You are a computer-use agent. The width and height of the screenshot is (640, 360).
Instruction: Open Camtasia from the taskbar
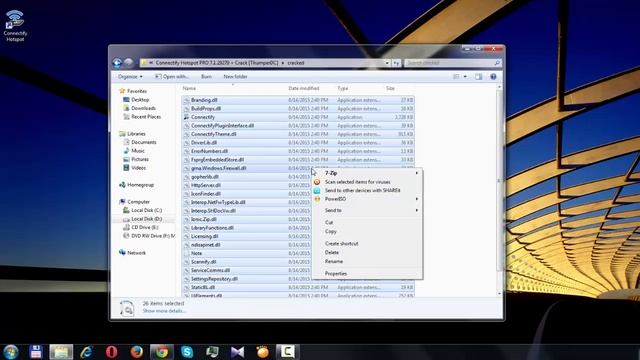(x=288, y=351)
